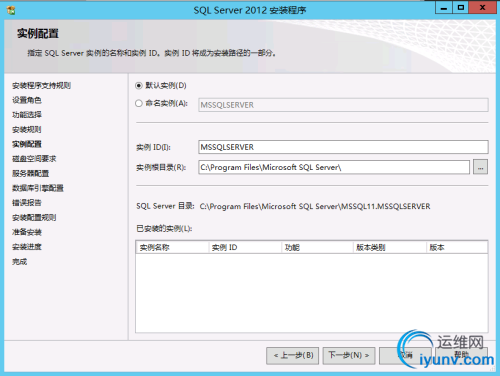The image size is (500, 376).
Task: Select the 安装进度 step
Action: tap(27, 247)
